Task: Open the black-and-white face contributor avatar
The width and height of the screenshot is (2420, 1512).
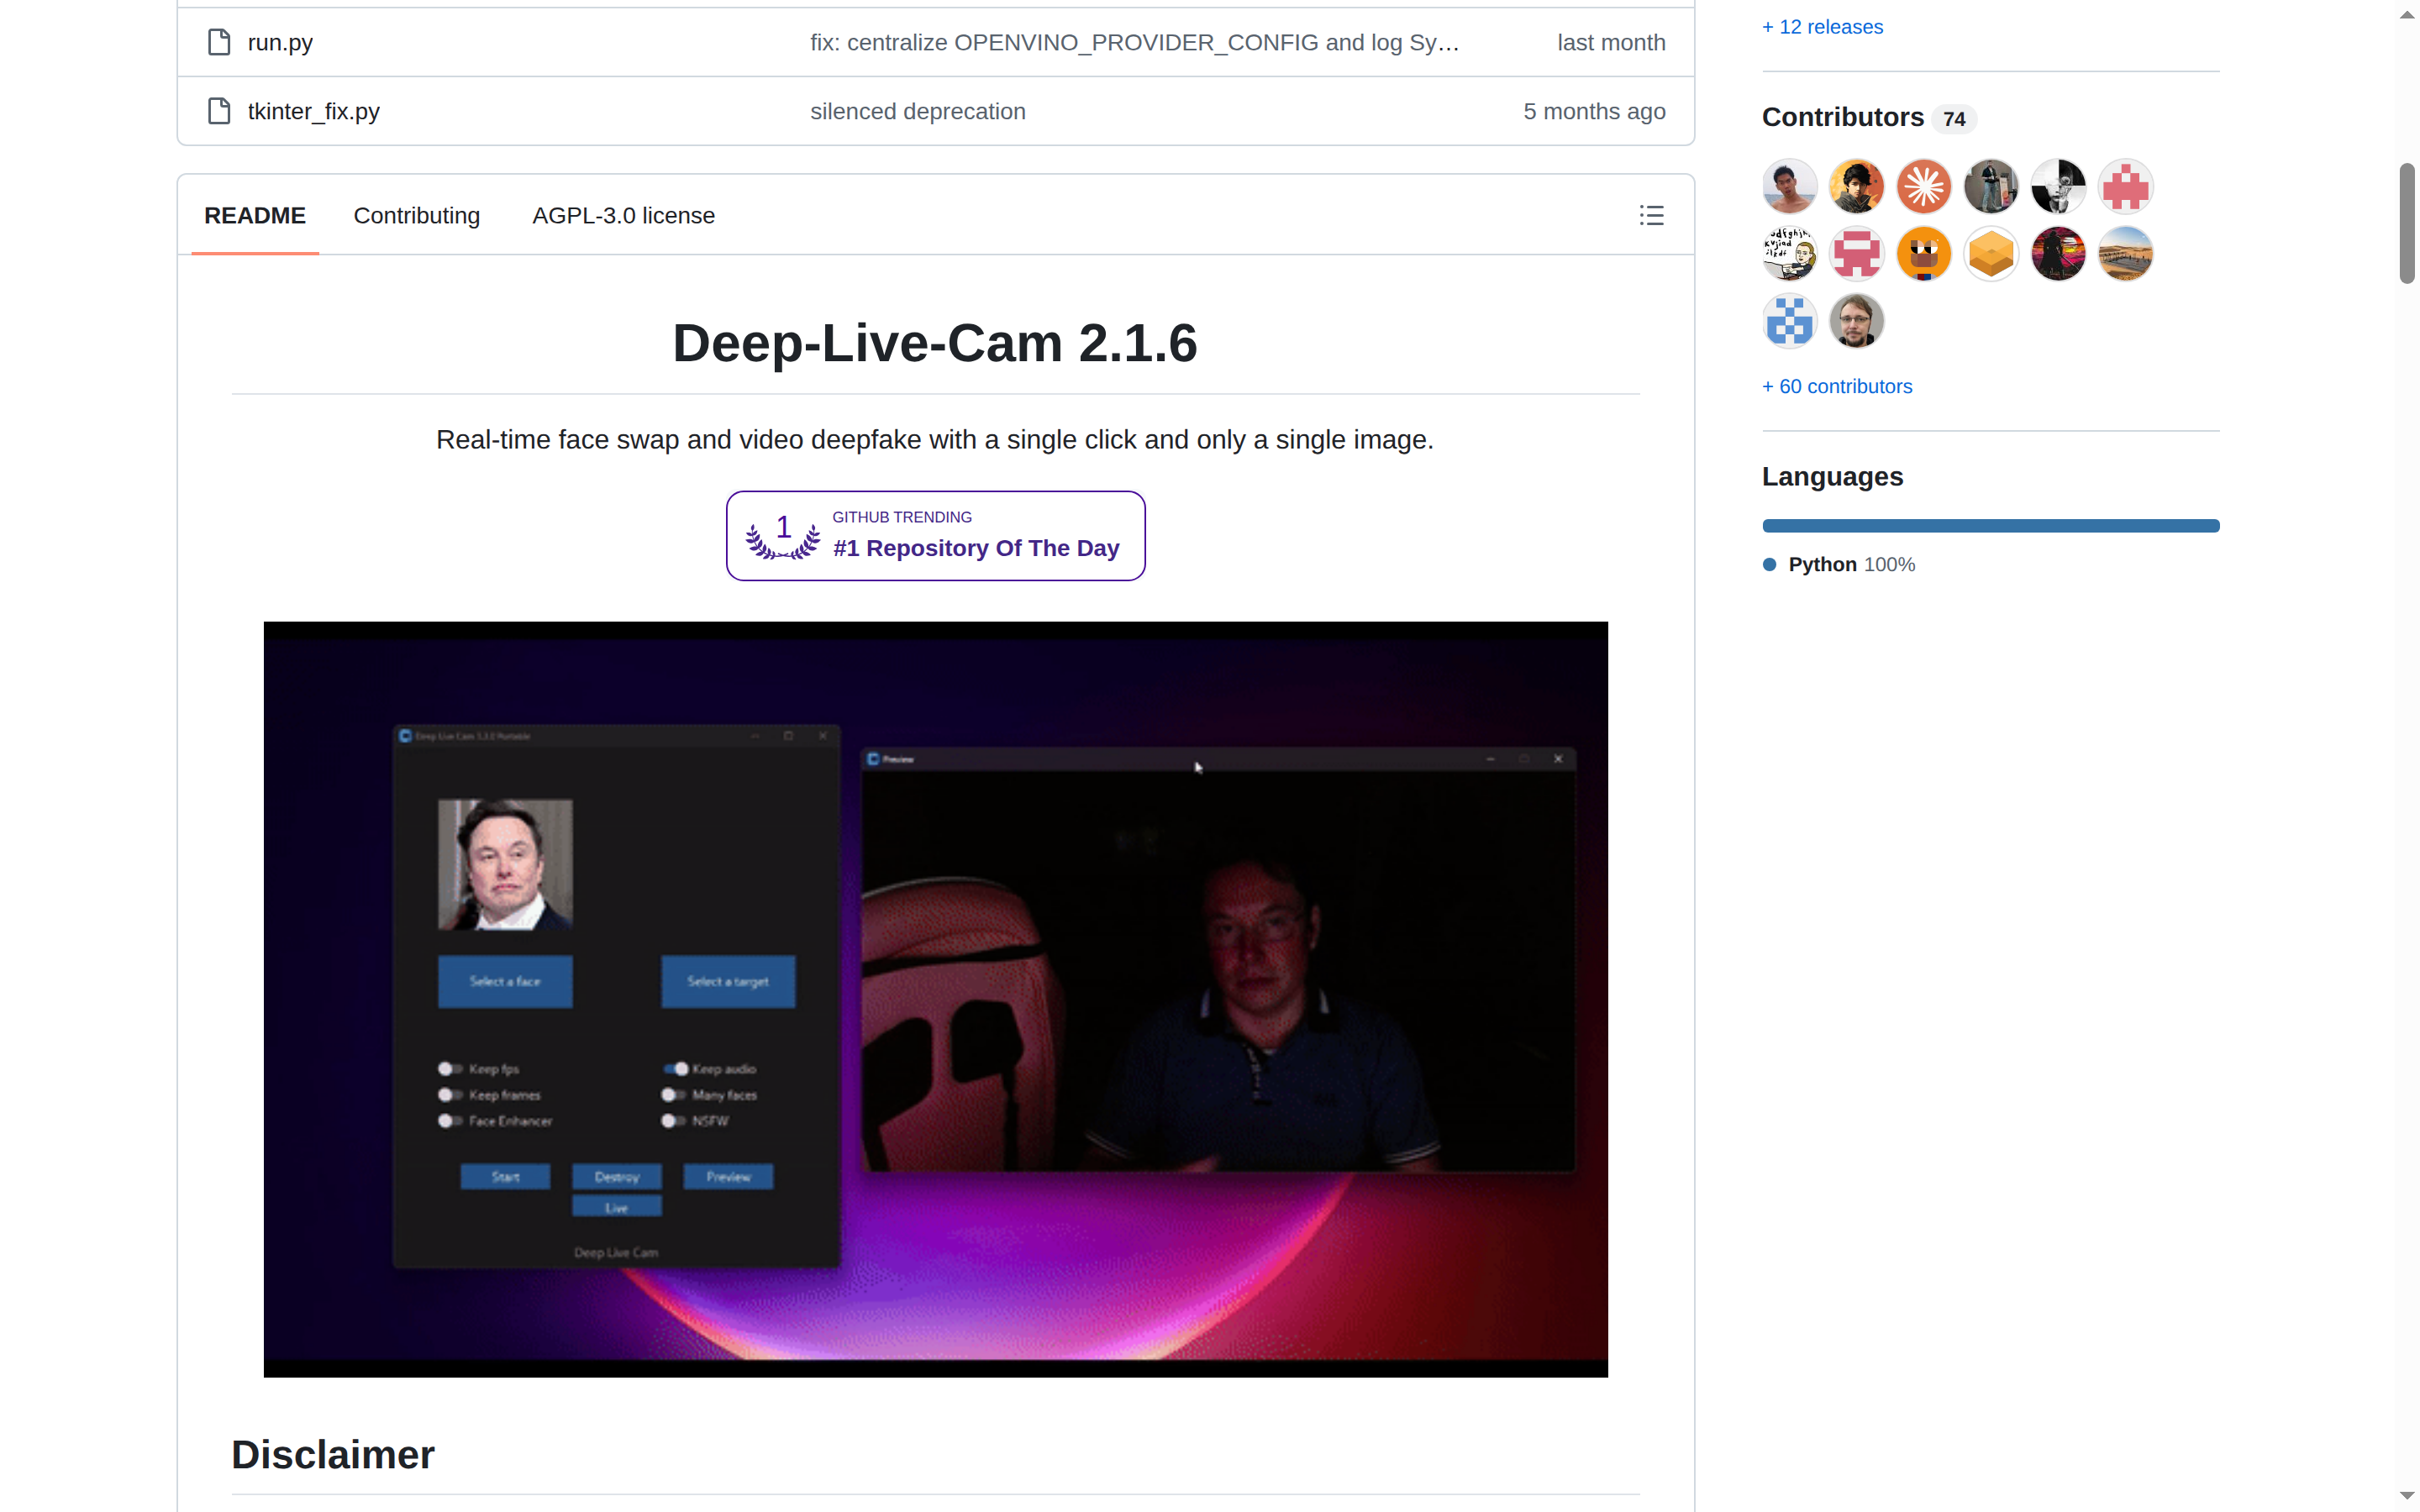Action: [2058, 186]
